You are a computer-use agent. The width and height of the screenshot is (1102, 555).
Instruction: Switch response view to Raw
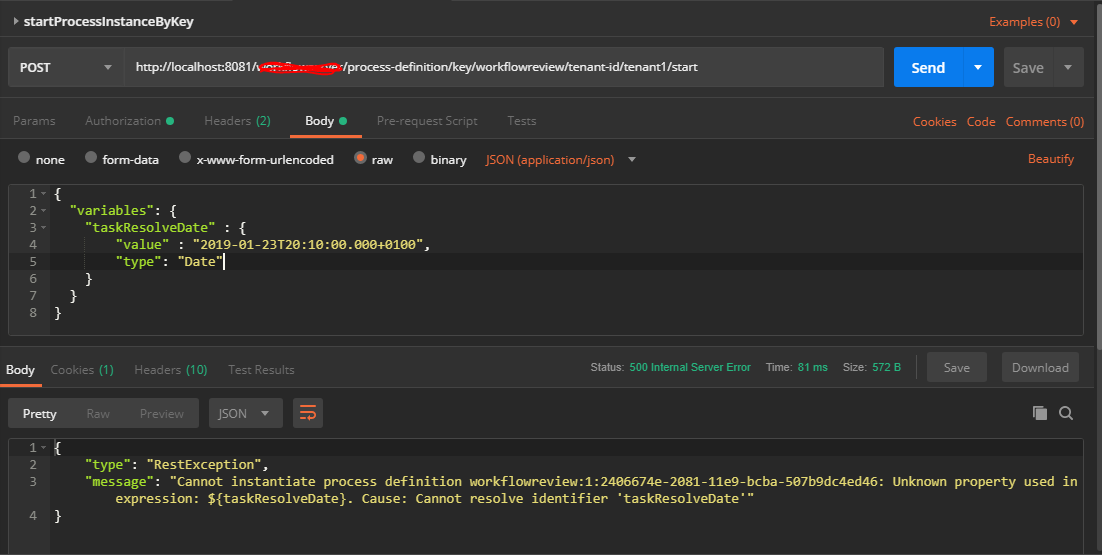pos(98,413)
